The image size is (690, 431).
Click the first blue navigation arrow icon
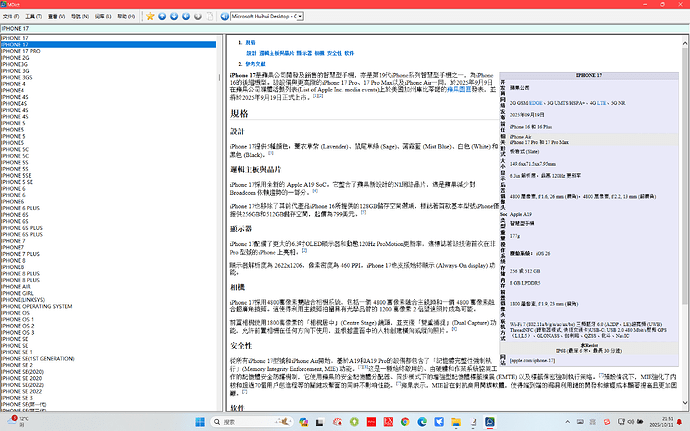pos(162,17)
